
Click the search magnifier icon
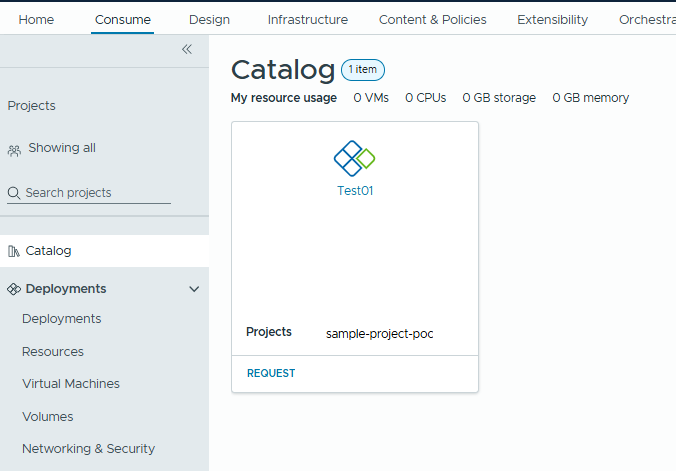[x=14, y=193]
